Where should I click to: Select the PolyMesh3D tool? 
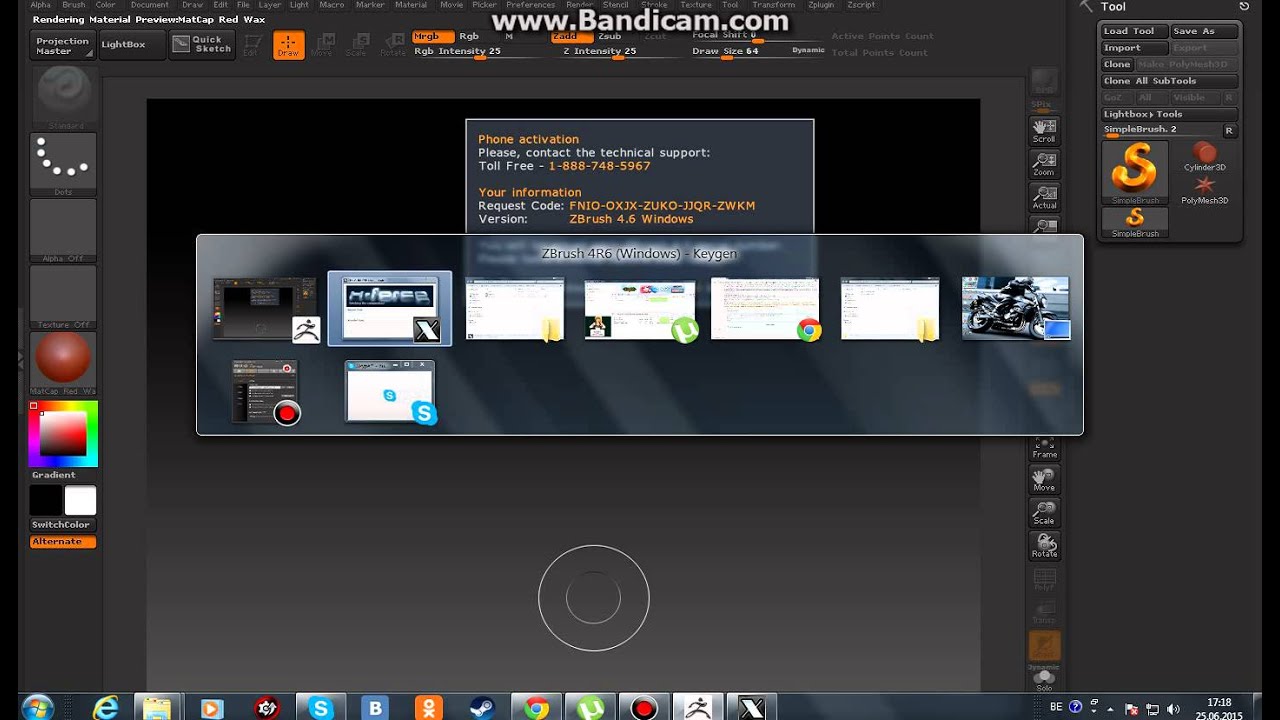point(1204,189)
